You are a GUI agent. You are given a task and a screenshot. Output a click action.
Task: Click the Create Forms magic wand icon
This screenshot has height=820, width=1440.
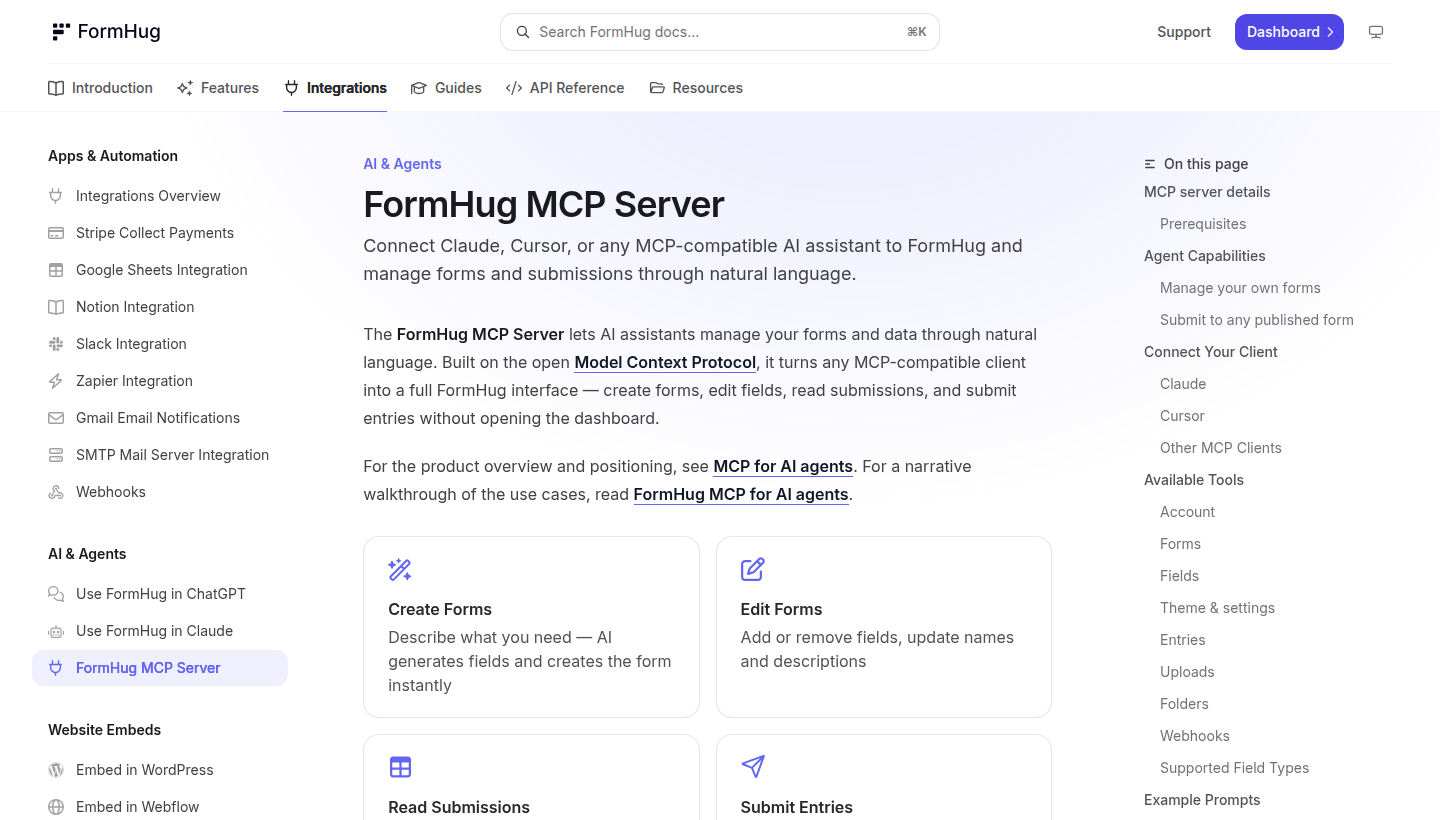tap(400, 570)
